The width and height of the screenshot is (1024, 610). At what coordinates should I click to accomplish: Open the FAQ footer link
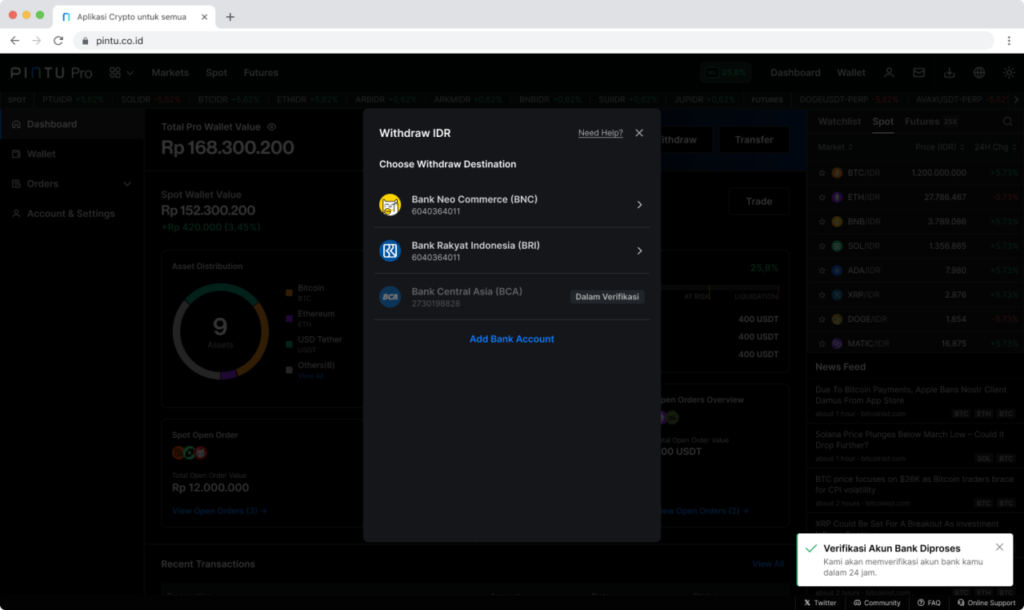[x=929, y=603]
